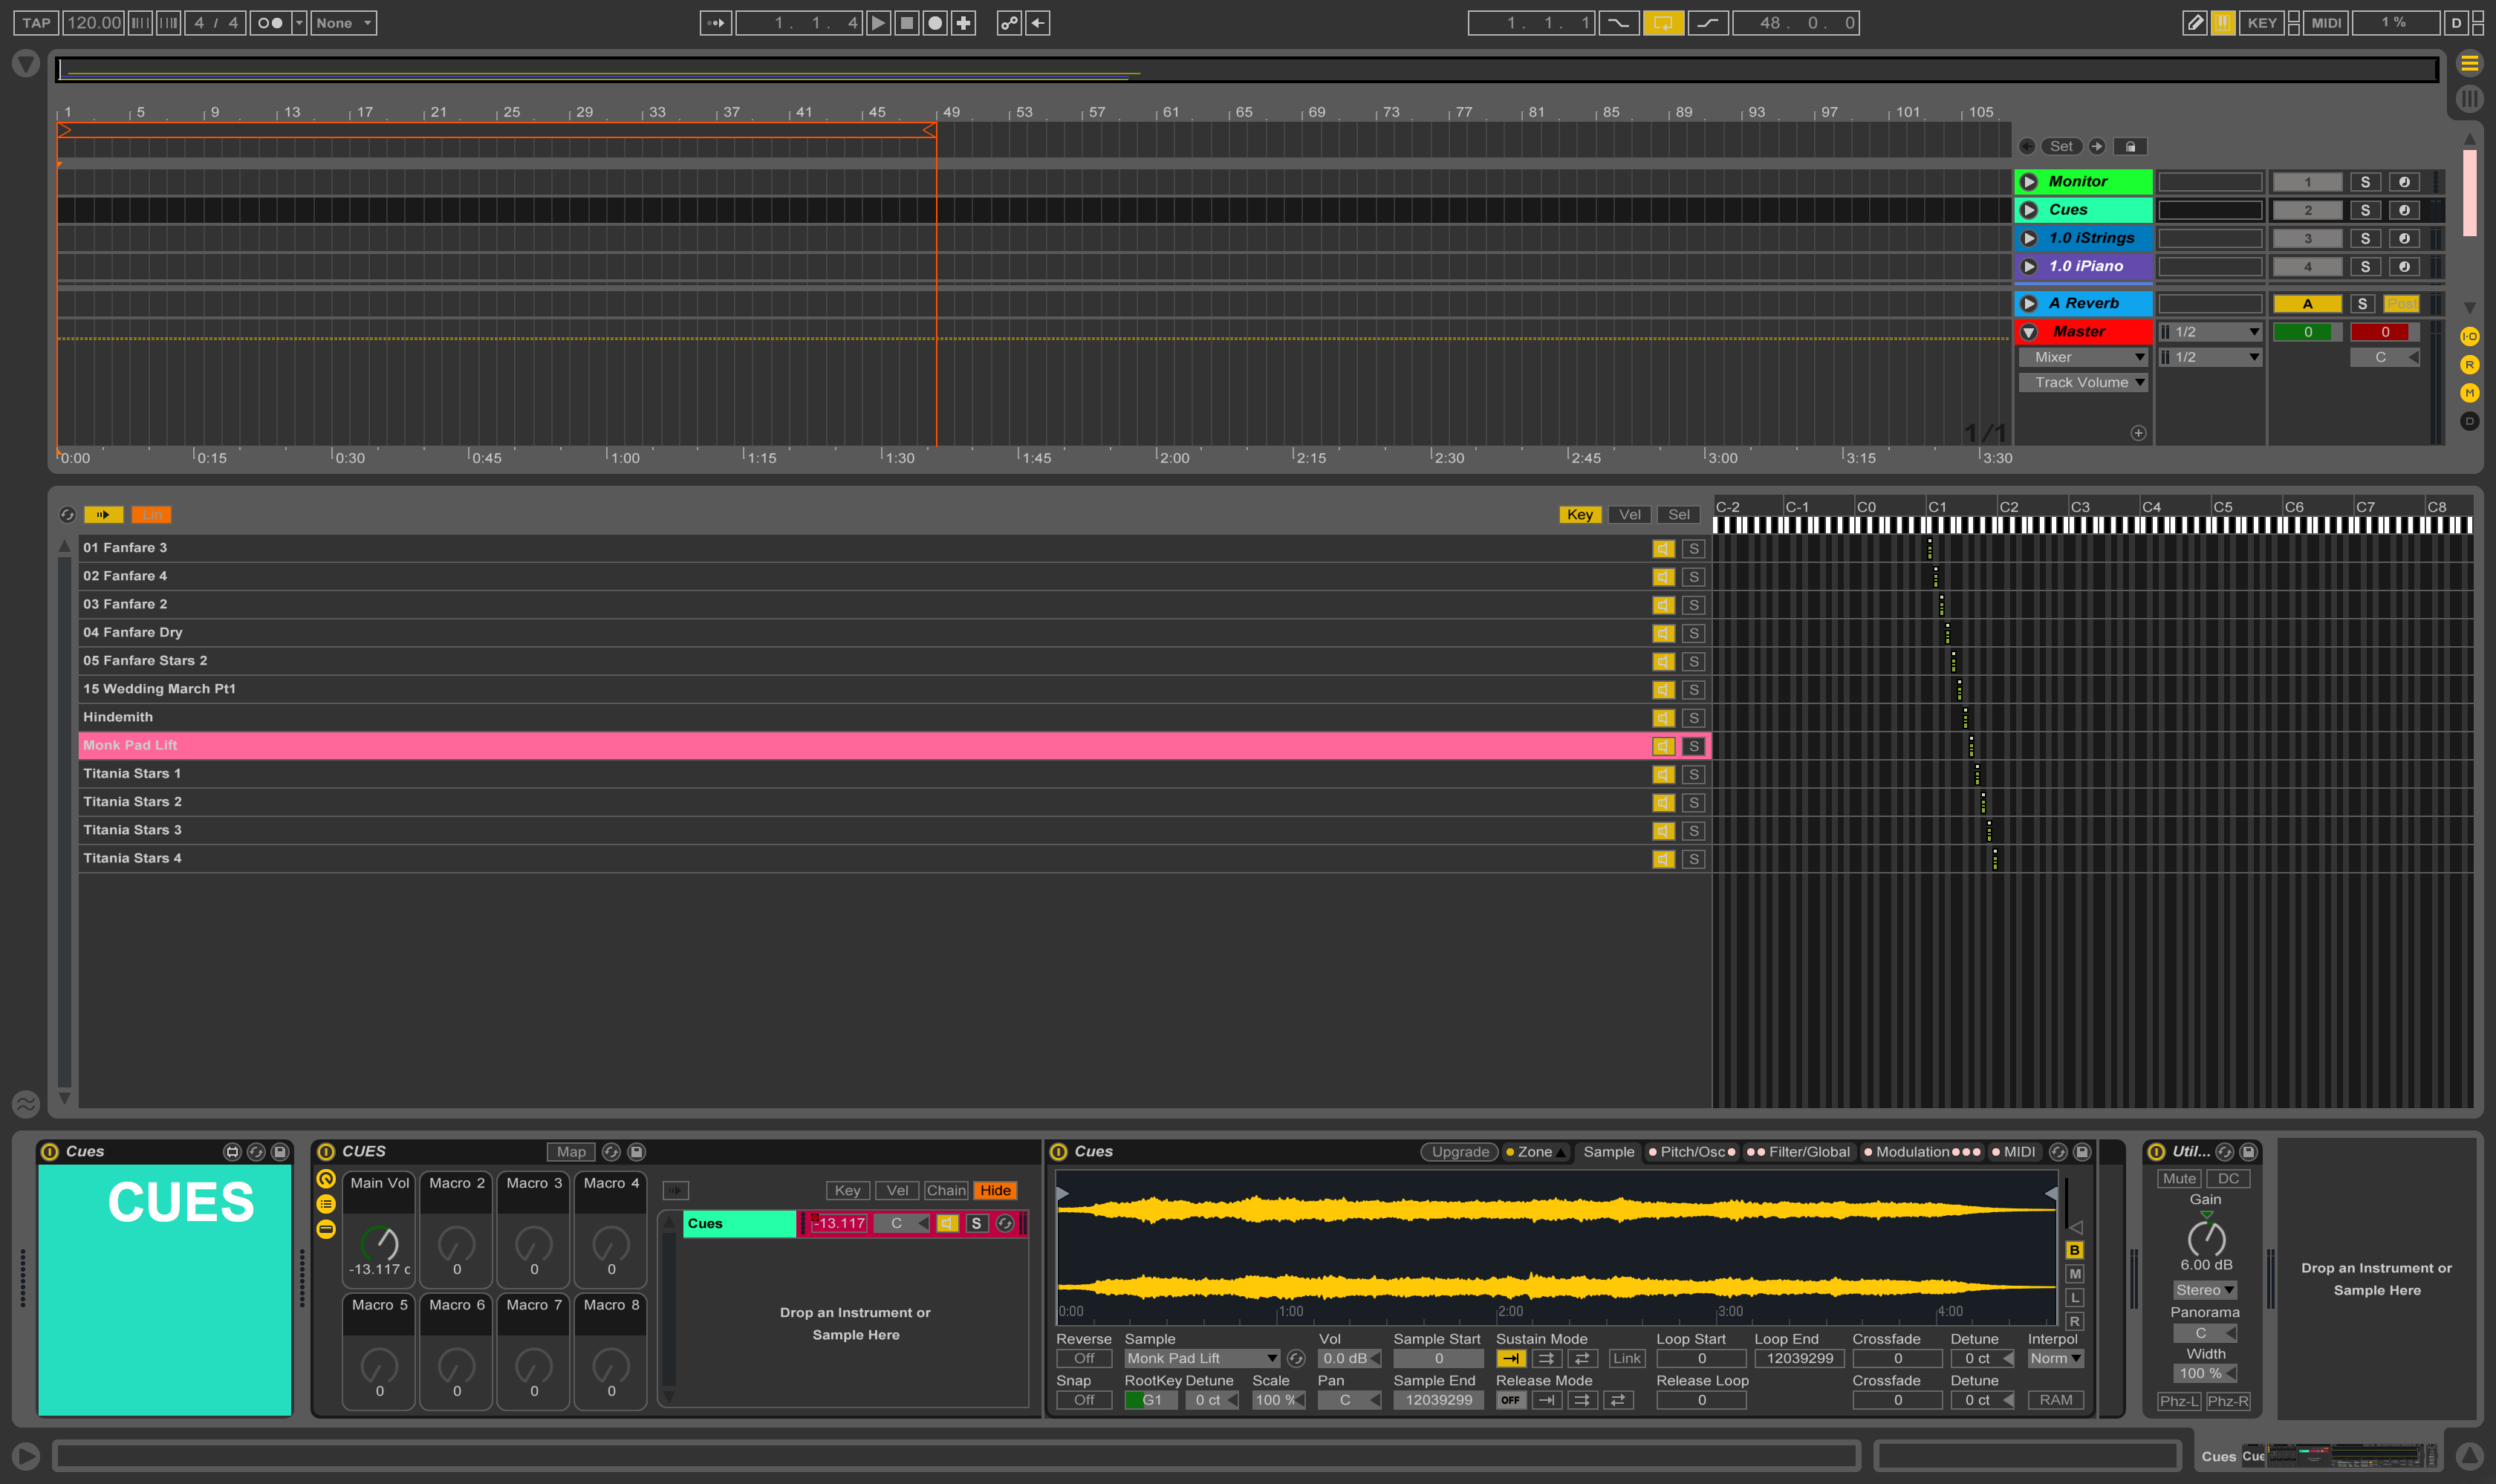Open the Modulation tab in the sampler
The image size is (2496, 1484).
[x=1912, y=1152]
